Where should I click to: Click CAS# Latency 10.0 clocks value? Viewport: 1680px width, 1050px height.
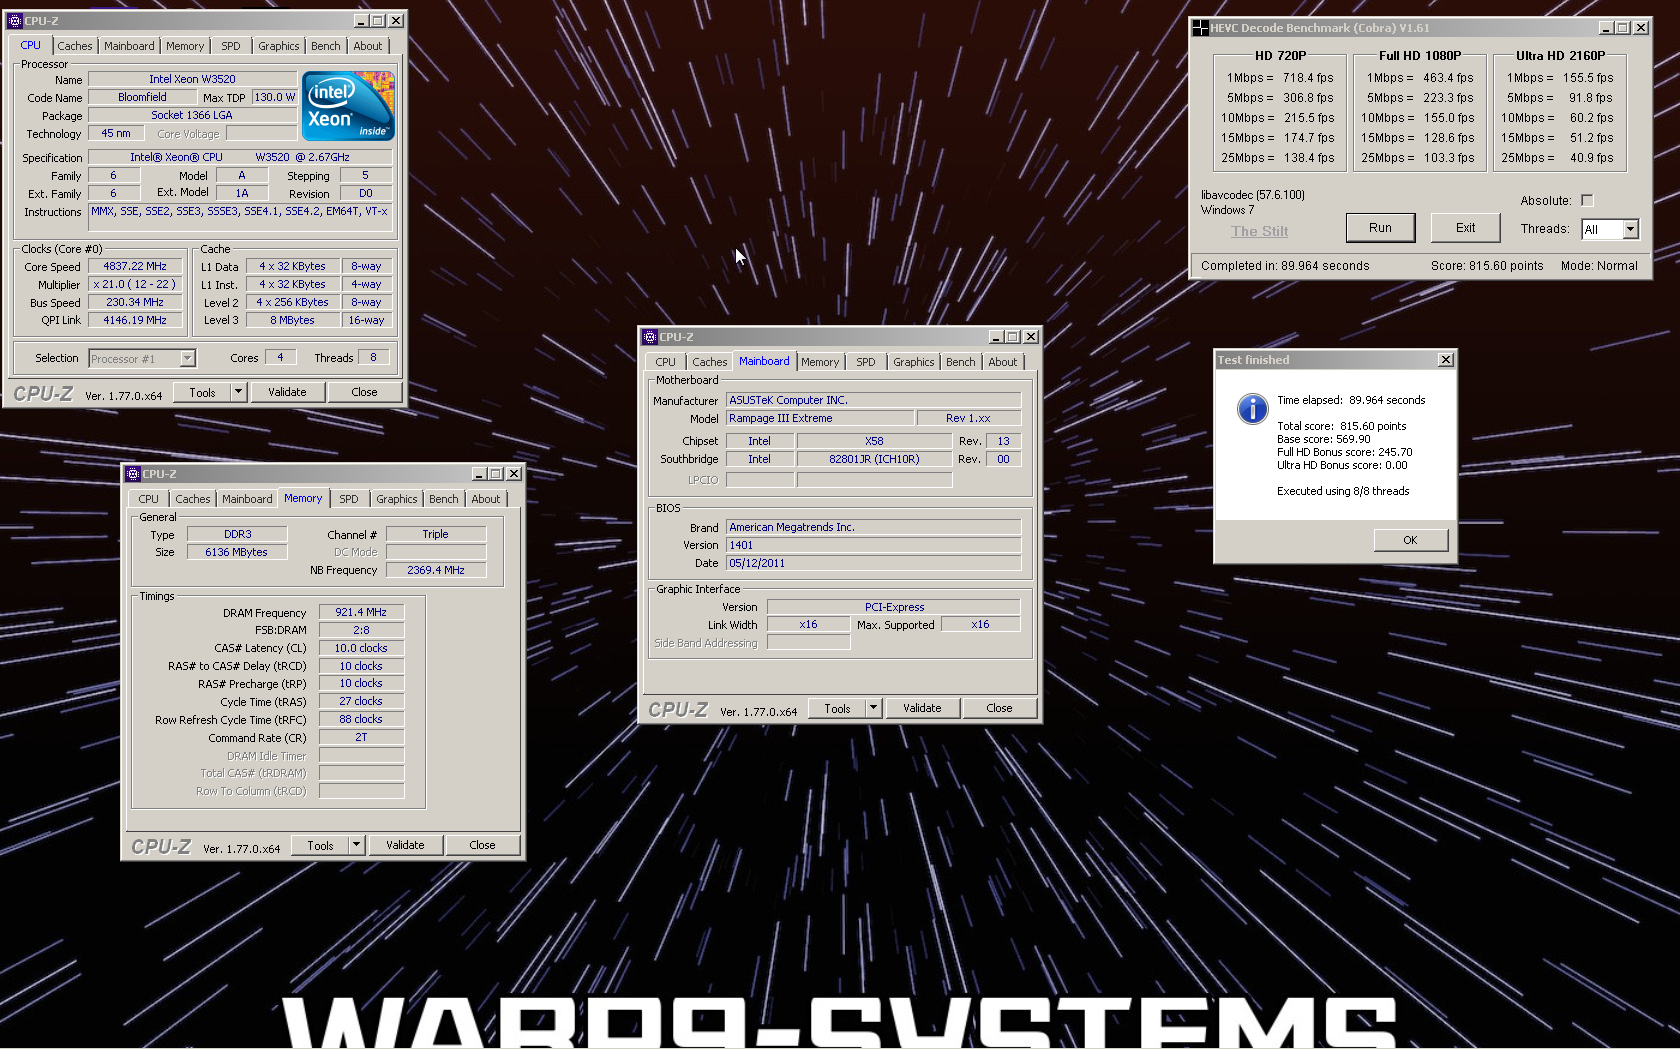361,648
